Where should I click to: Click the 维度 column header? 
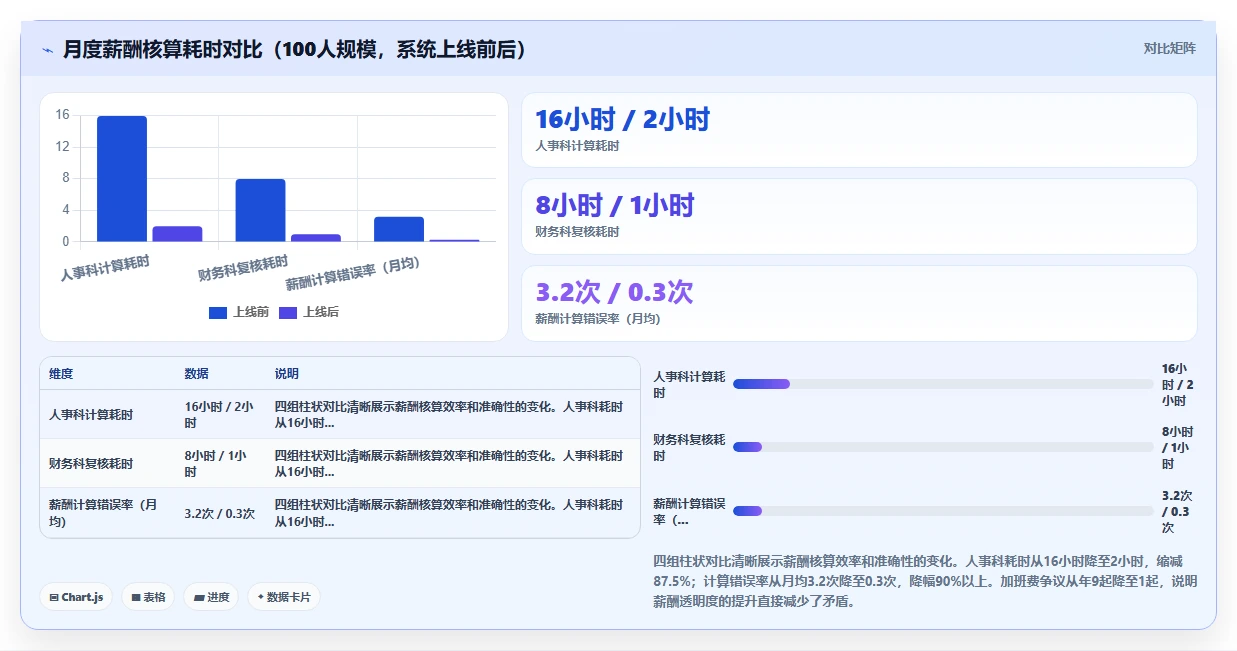point(61,374)
